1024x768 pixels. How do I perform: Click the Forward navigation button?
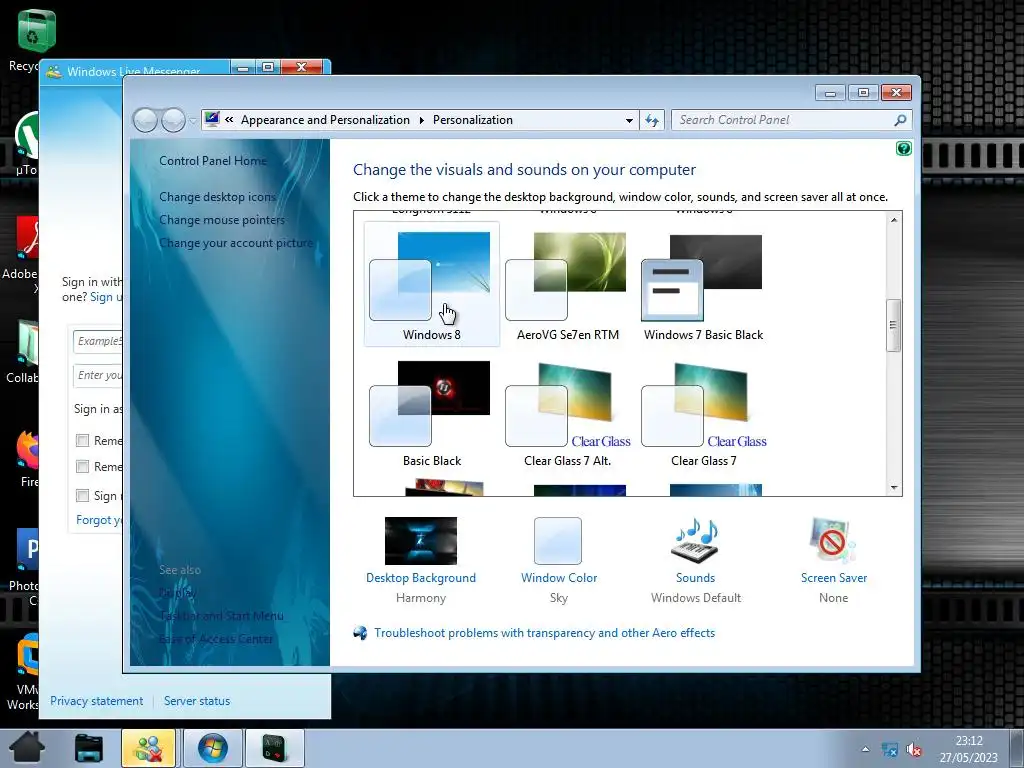pyautogui.click(x=173, y=120)
